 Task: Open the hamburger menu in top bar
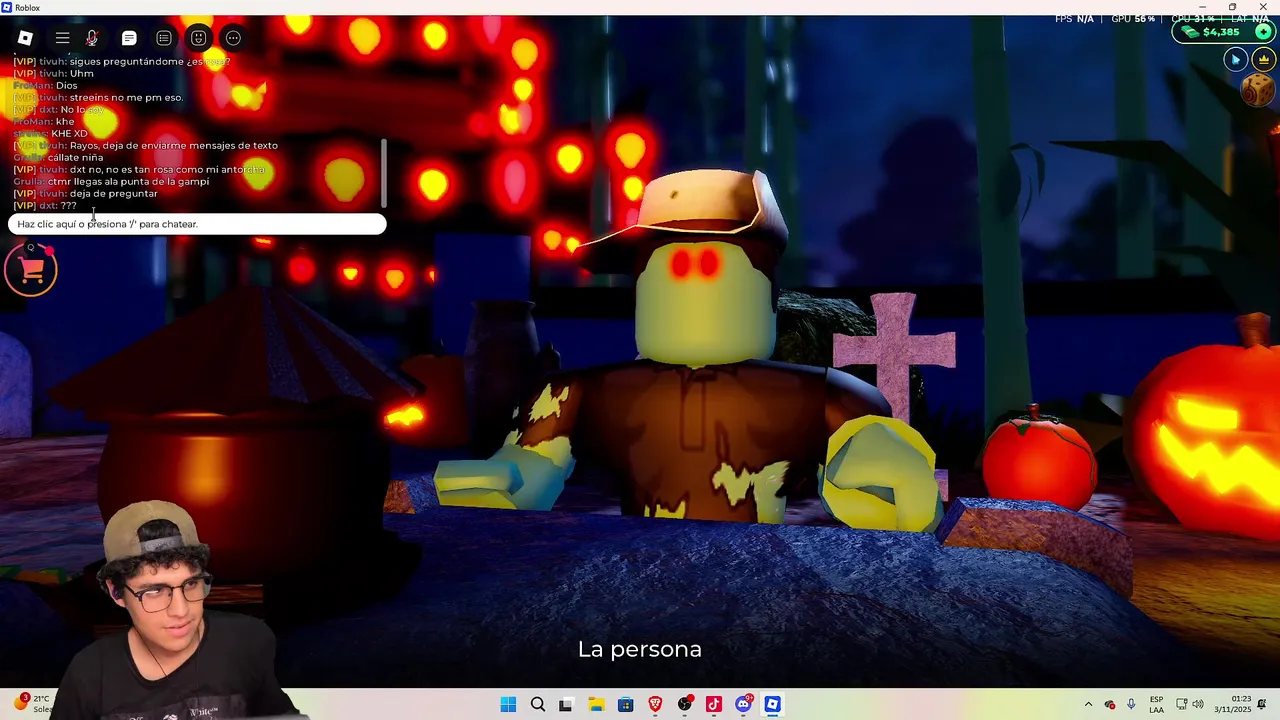[62, 38]
